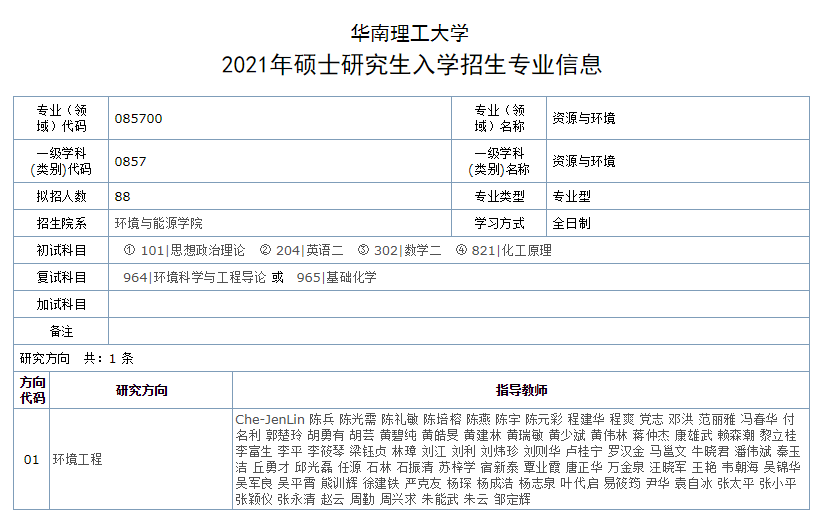The image size is (824, 521).
Task: Click advisor name 万金泉
Action: 626,467
